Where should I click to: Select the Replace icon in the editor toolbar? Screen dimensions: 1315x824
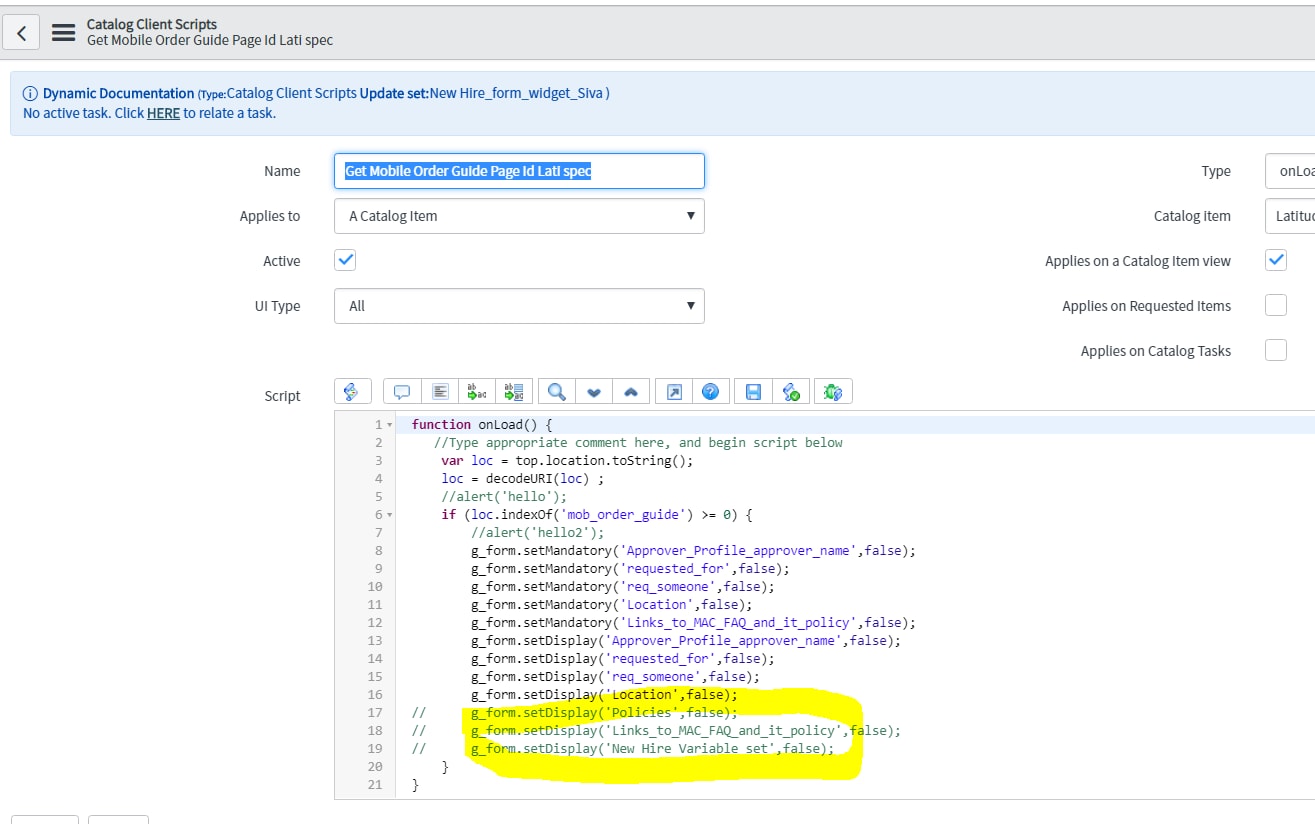476,391
